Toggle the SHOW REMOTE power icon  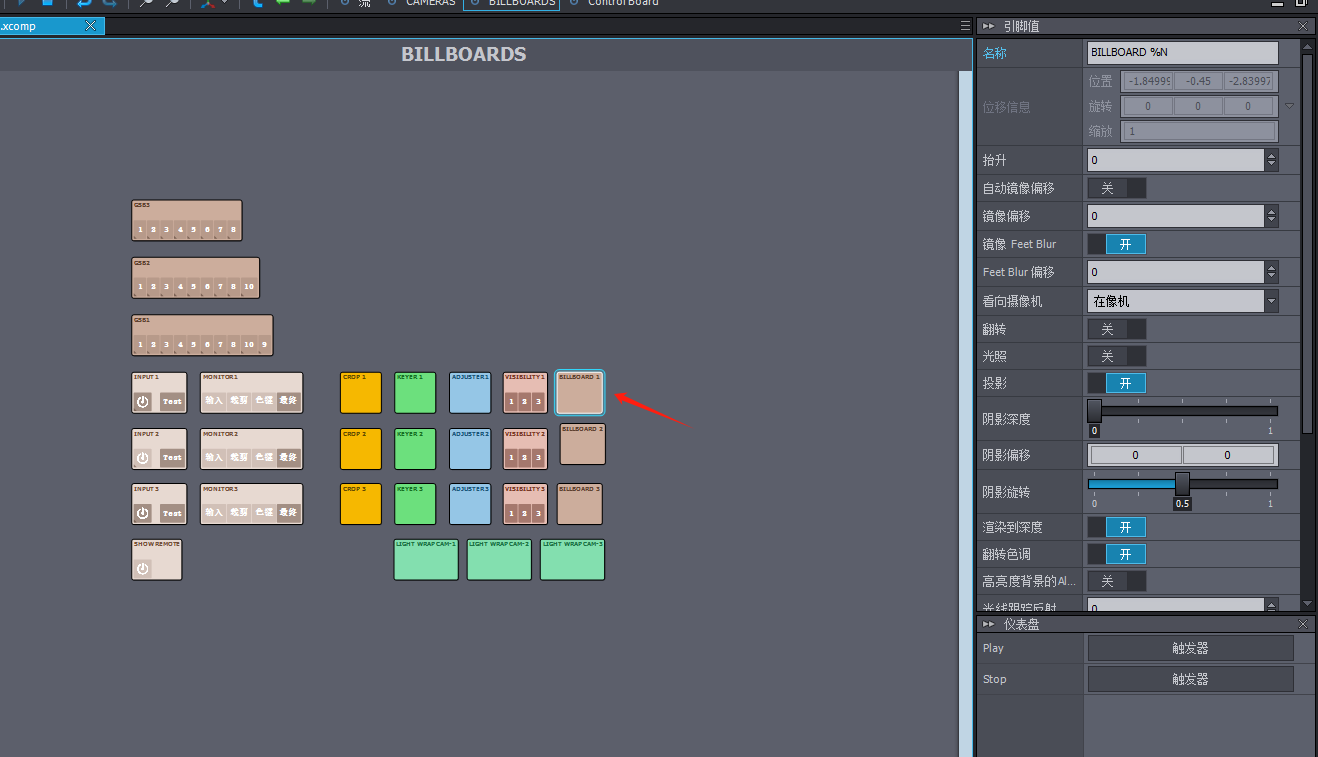(143, 568)
